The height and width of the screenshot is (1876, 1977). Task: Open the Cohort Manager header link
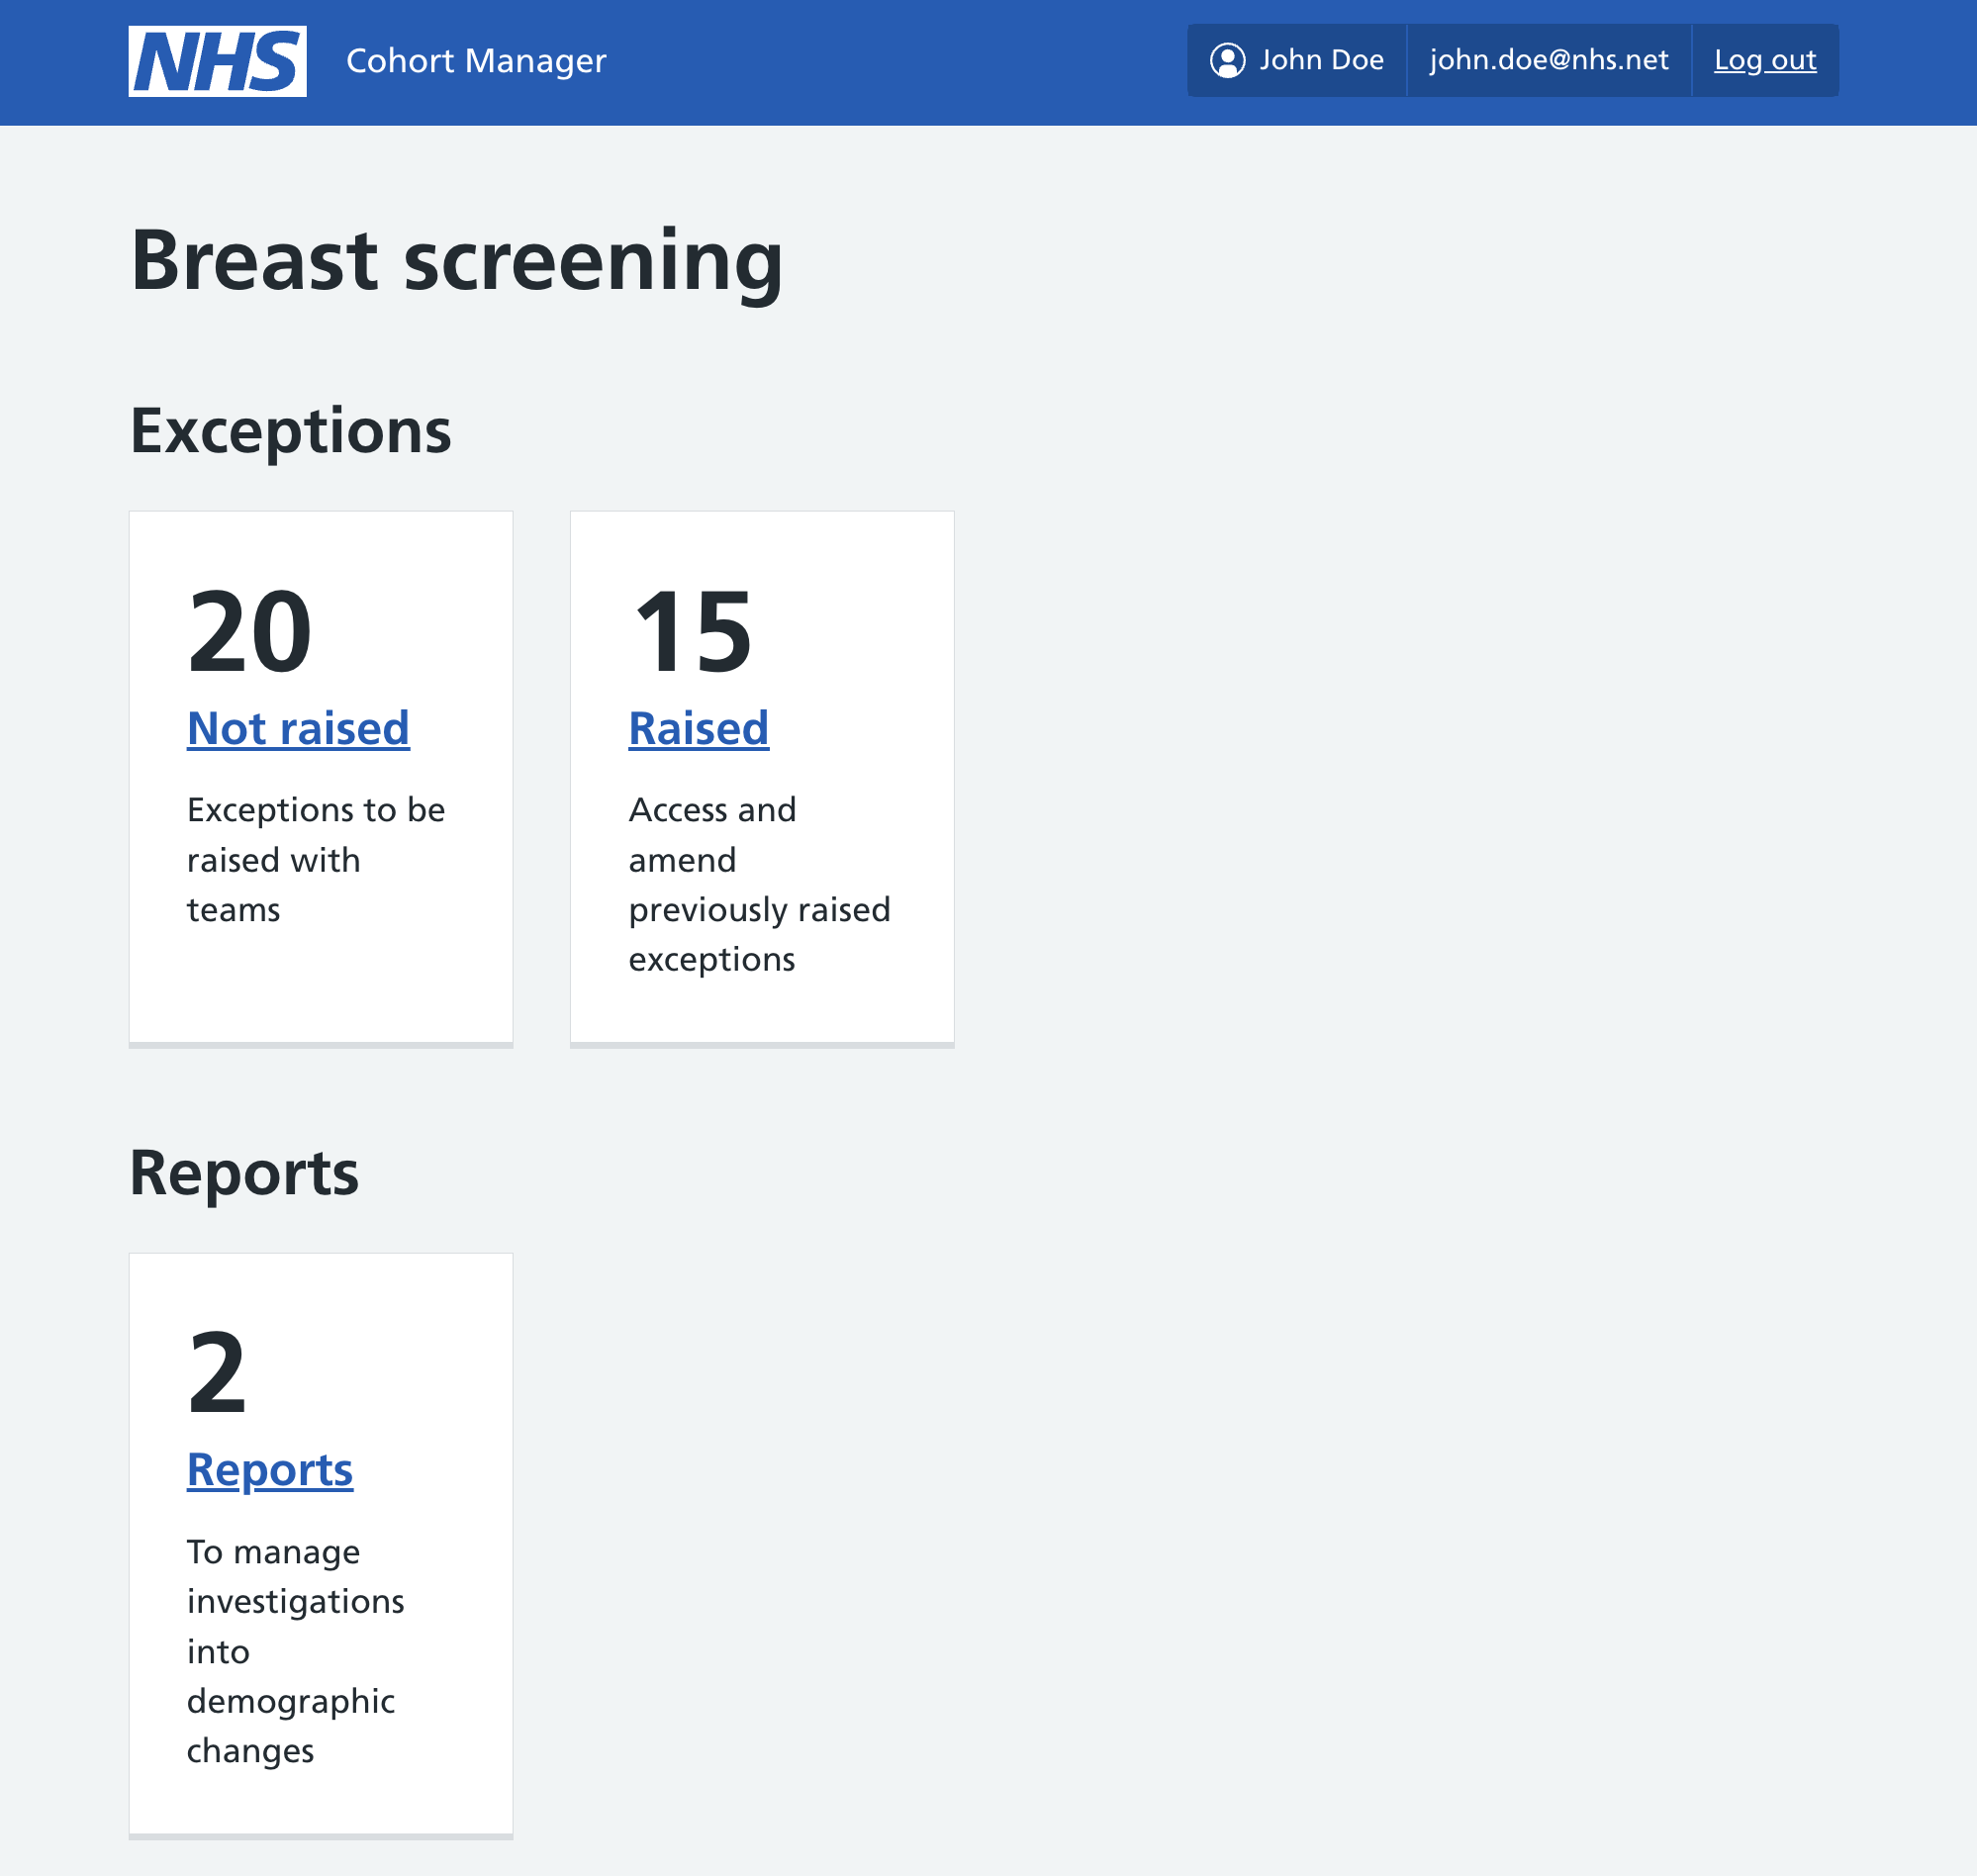click(476, 61)
